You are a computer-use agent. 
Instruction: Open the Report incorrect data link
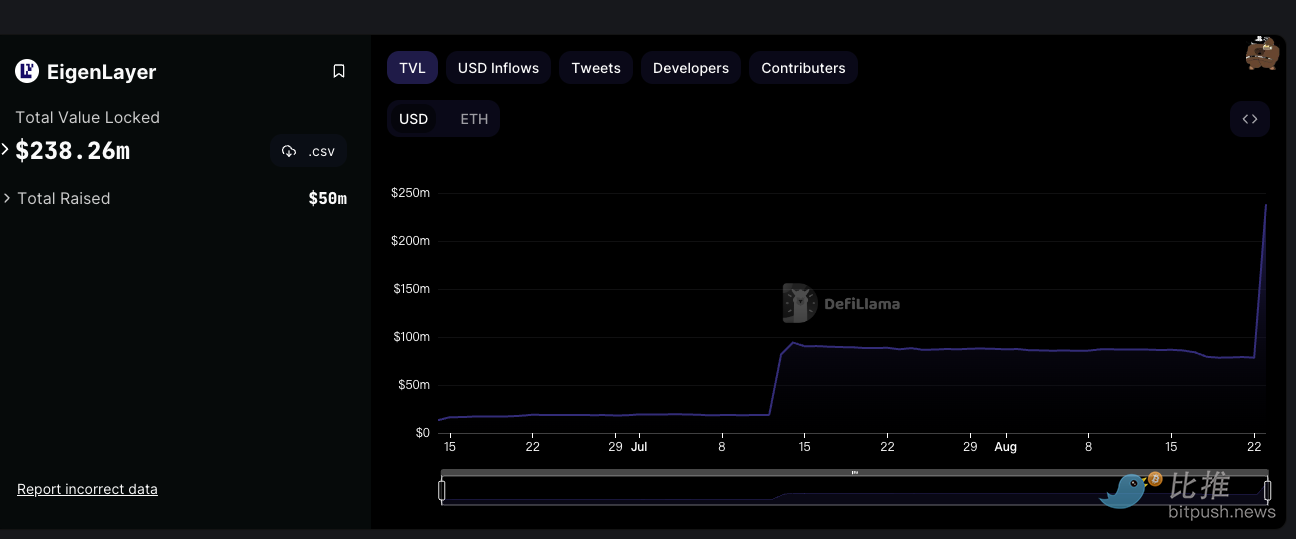[x=87, y=489]
